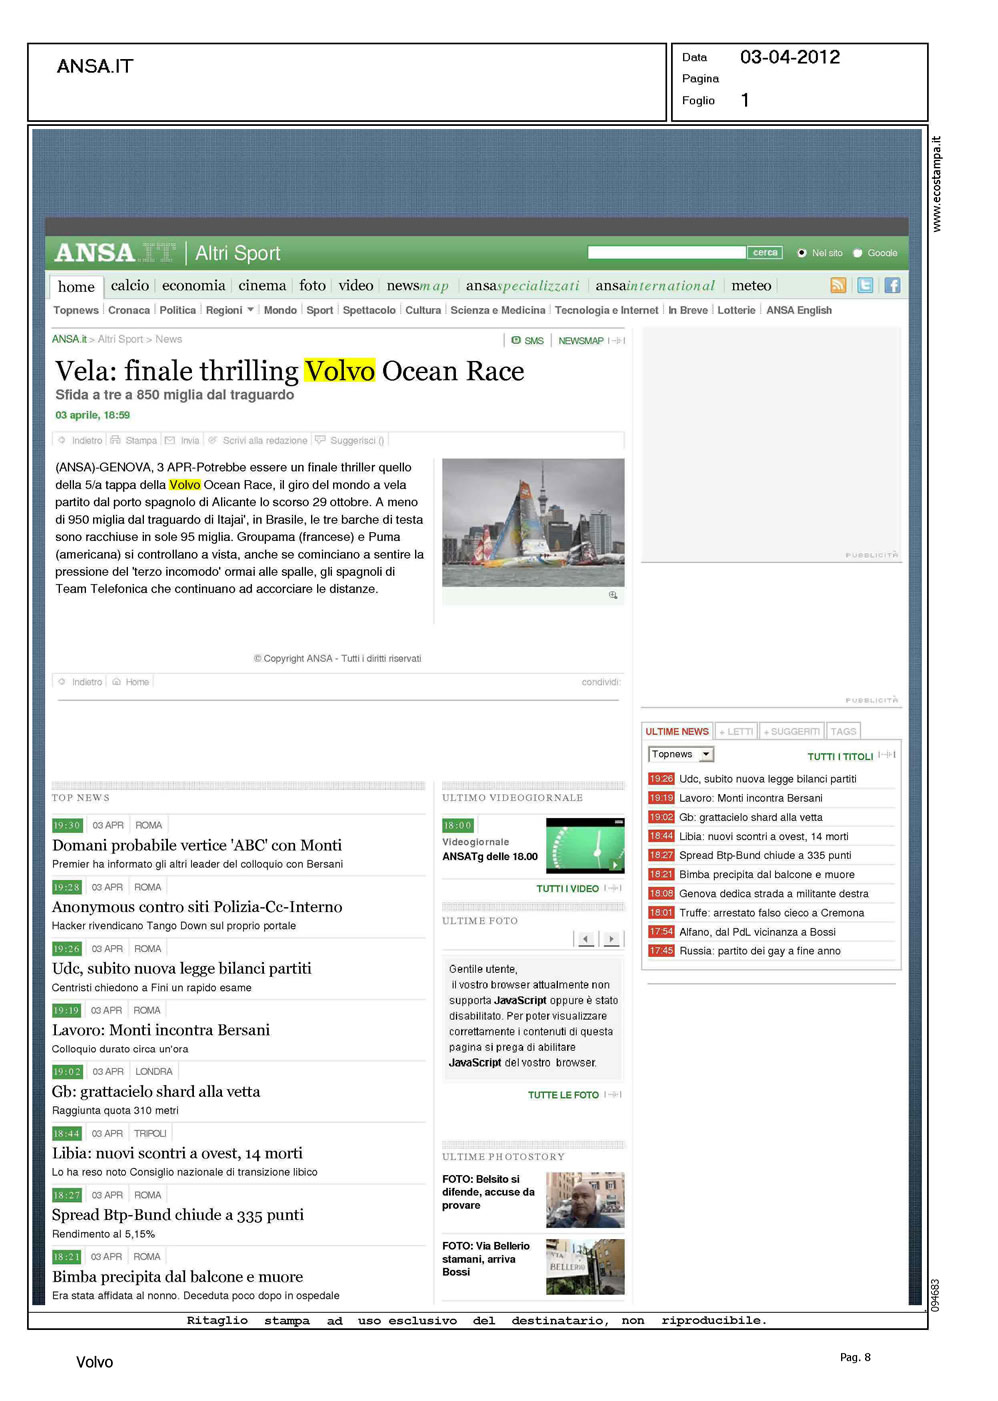Open 'Tutti i video' link
998x1401 pixels.
[x=567, y=888]
